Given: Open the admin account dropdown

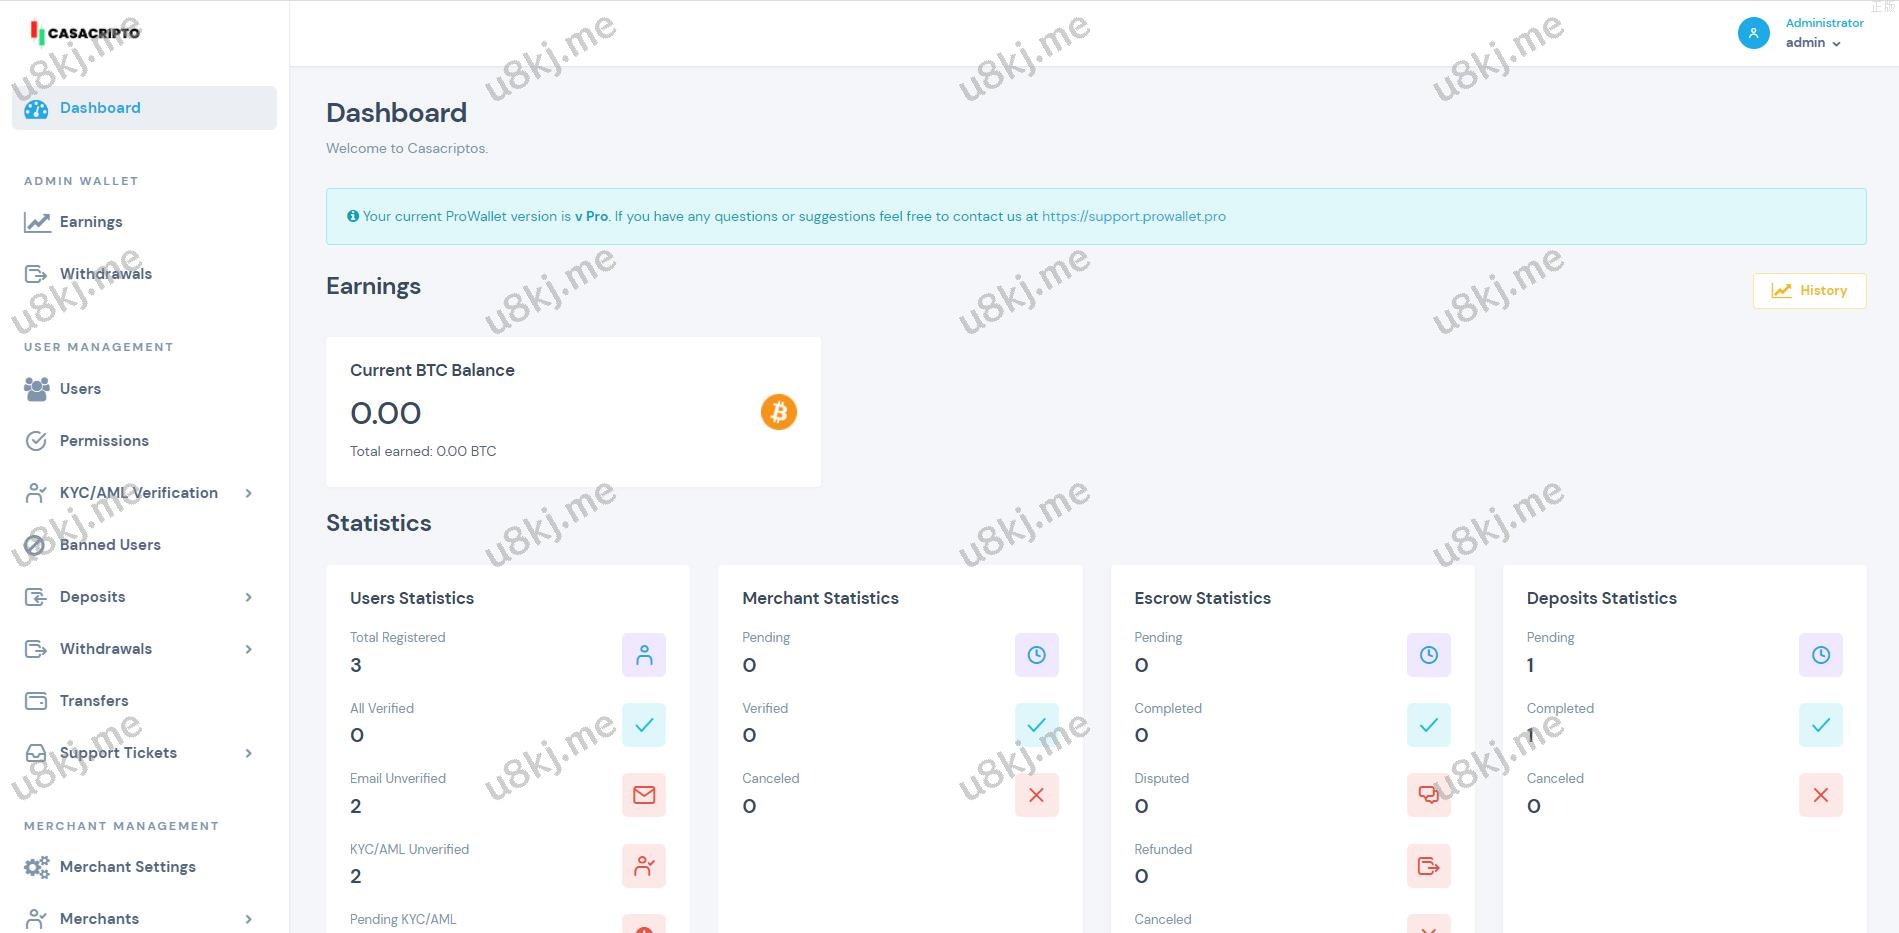Looking at the screenshot, I should [1813, 43].
